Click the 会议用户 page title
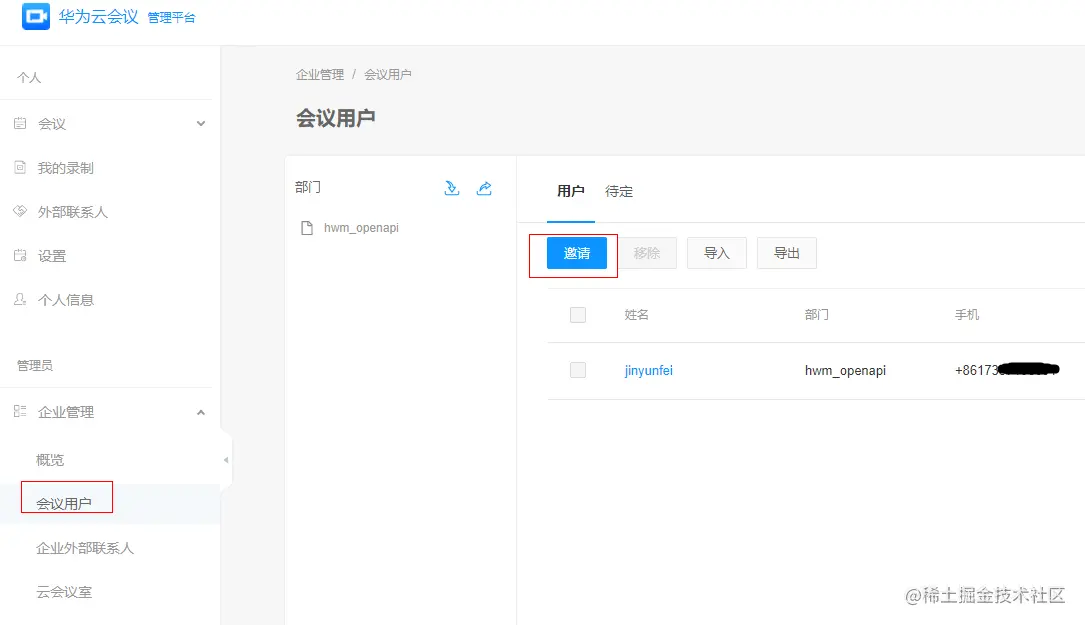 [336, 118]
